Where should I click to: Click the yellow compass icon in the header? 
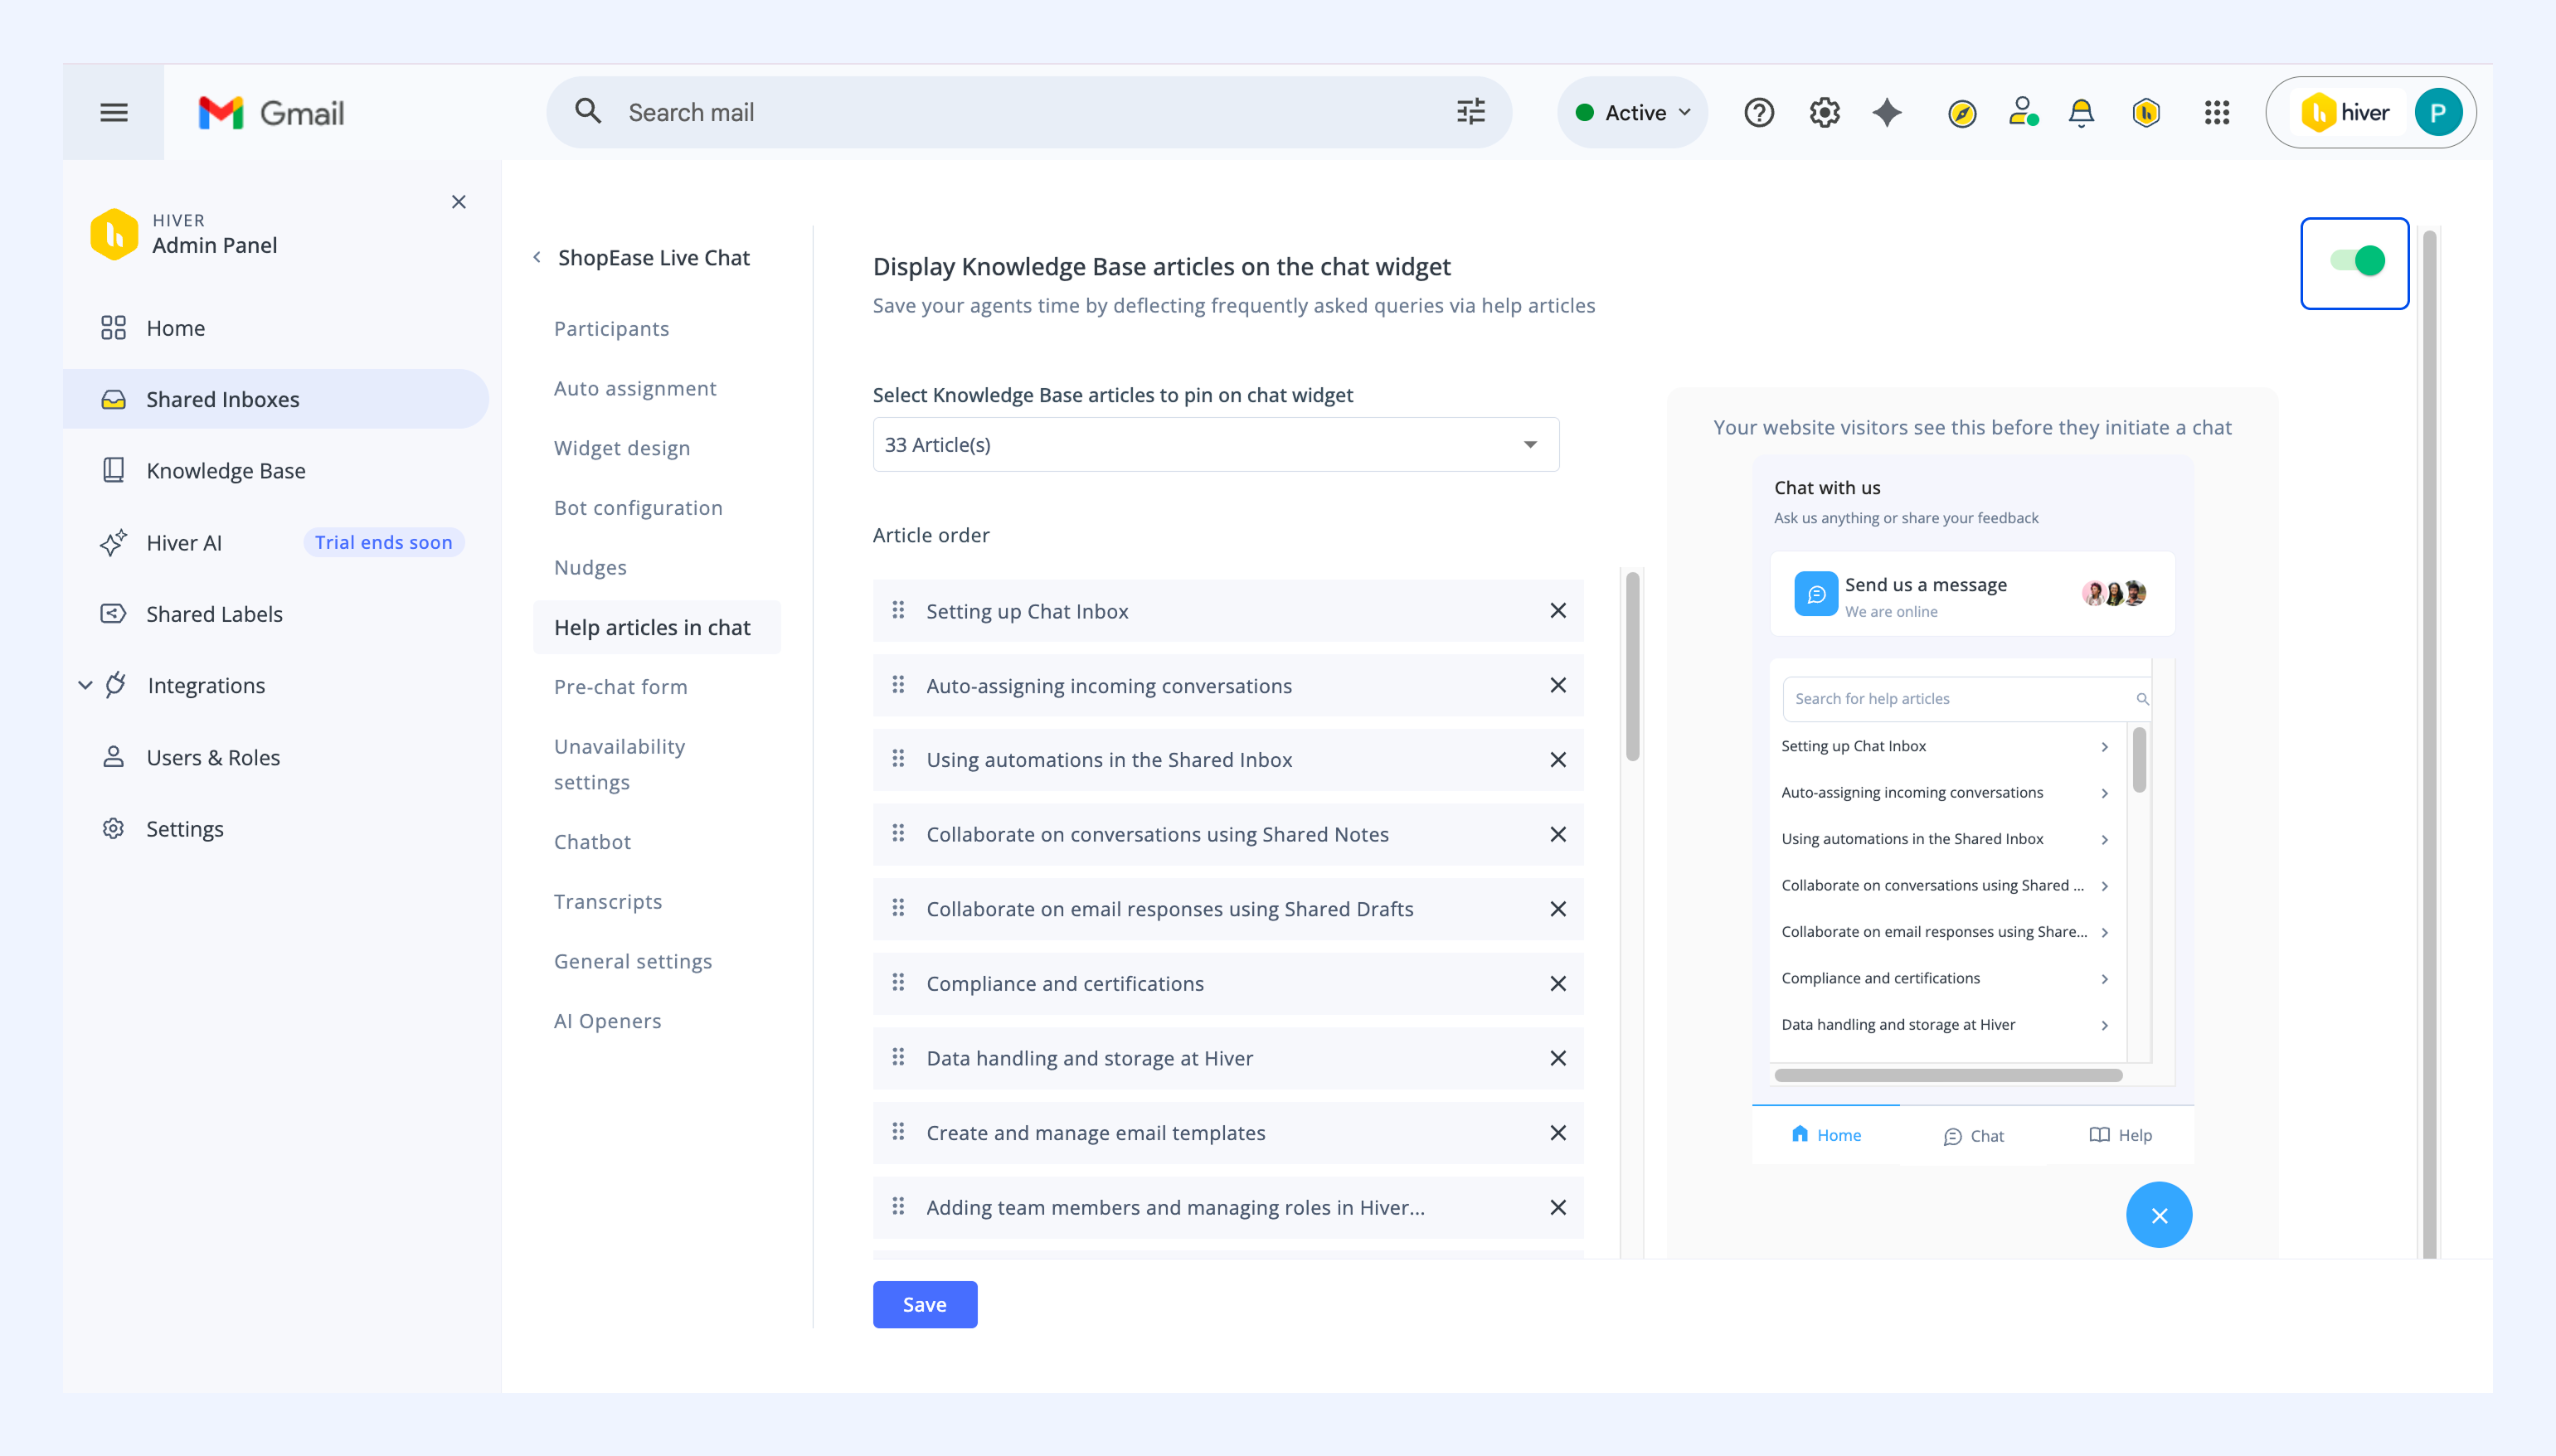(1961, 113)
